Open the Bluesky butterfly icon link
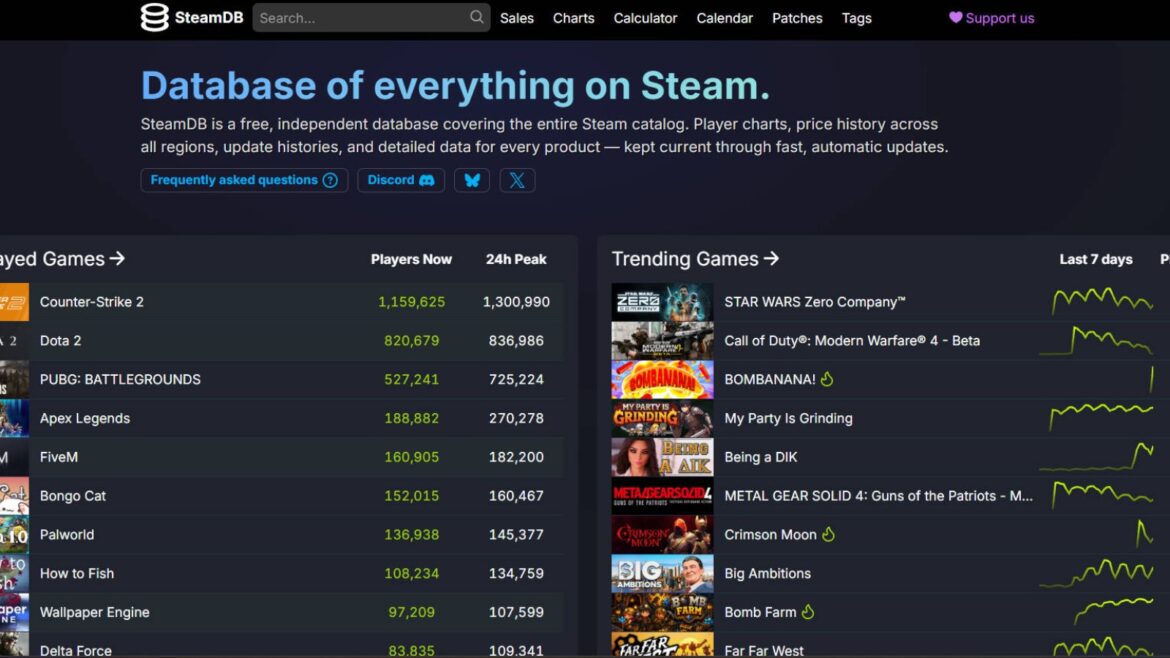Screen dimensions: 1170x658 pos(472,180)
